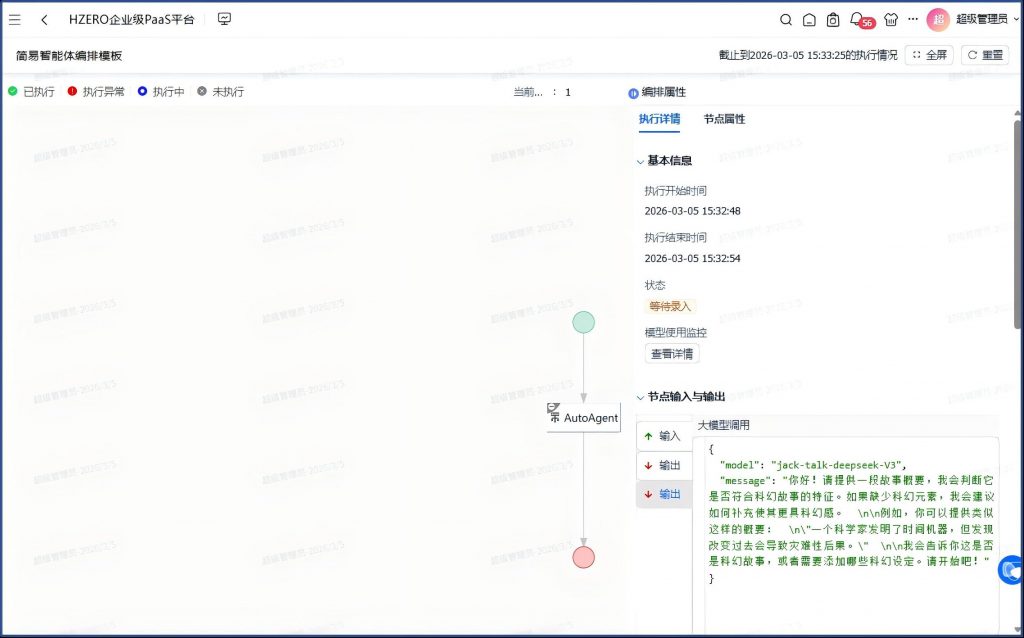Click the 重置 reset button
Screen dimensions: 1024x638
pyautogui.click(x=984, y=55)
